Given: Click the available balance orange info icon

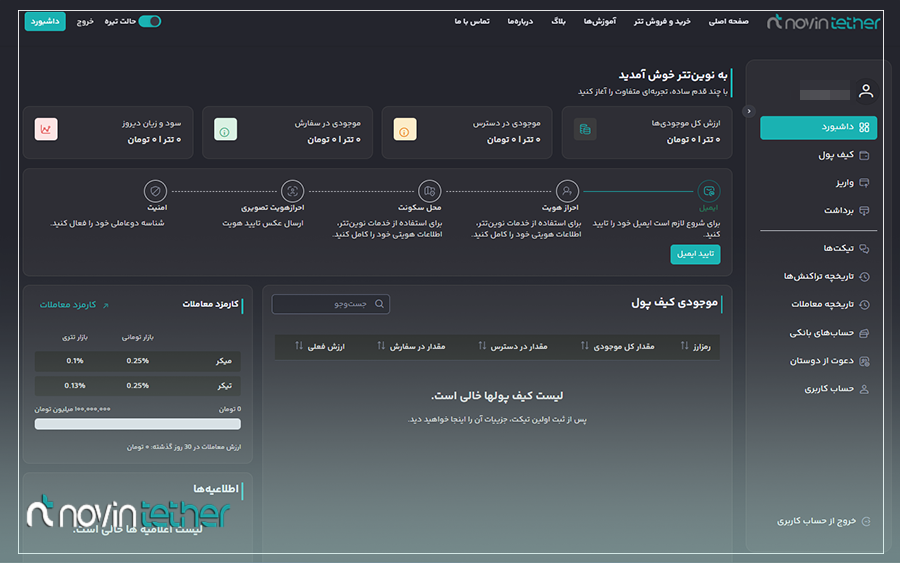Looking at the screenshot, I should pyautogui.click(x=405, y=129).
